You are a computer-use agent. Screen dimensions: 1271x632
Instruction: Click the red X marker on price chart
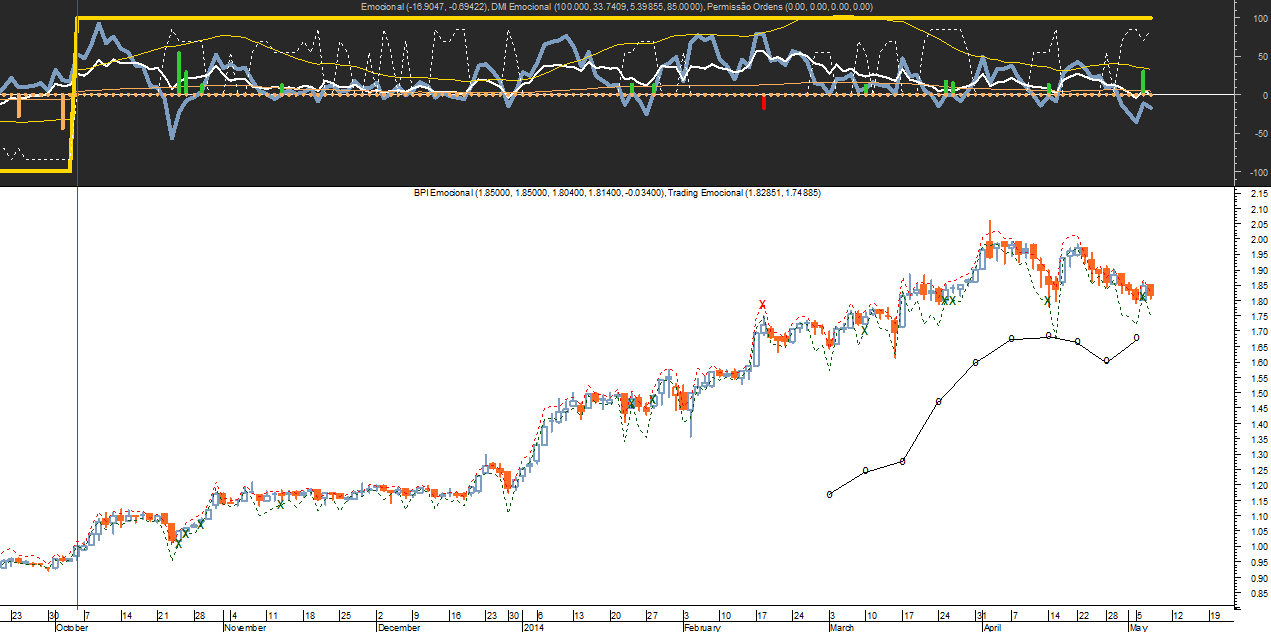tap(763, 304)
